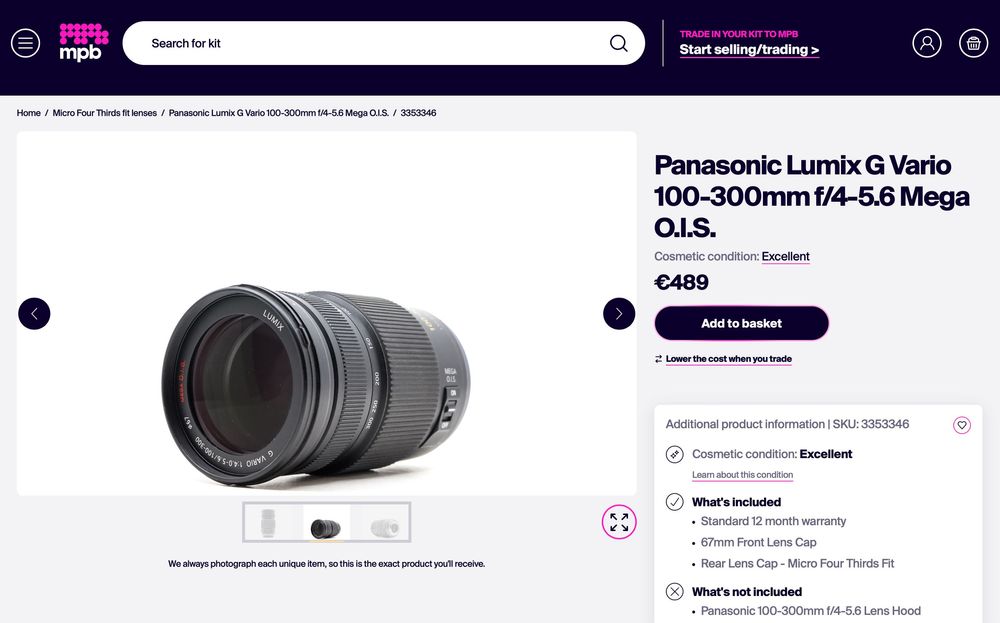1000x623 pixels.
Task: Open Learn about this condition link
Action: tap(742, 475)
